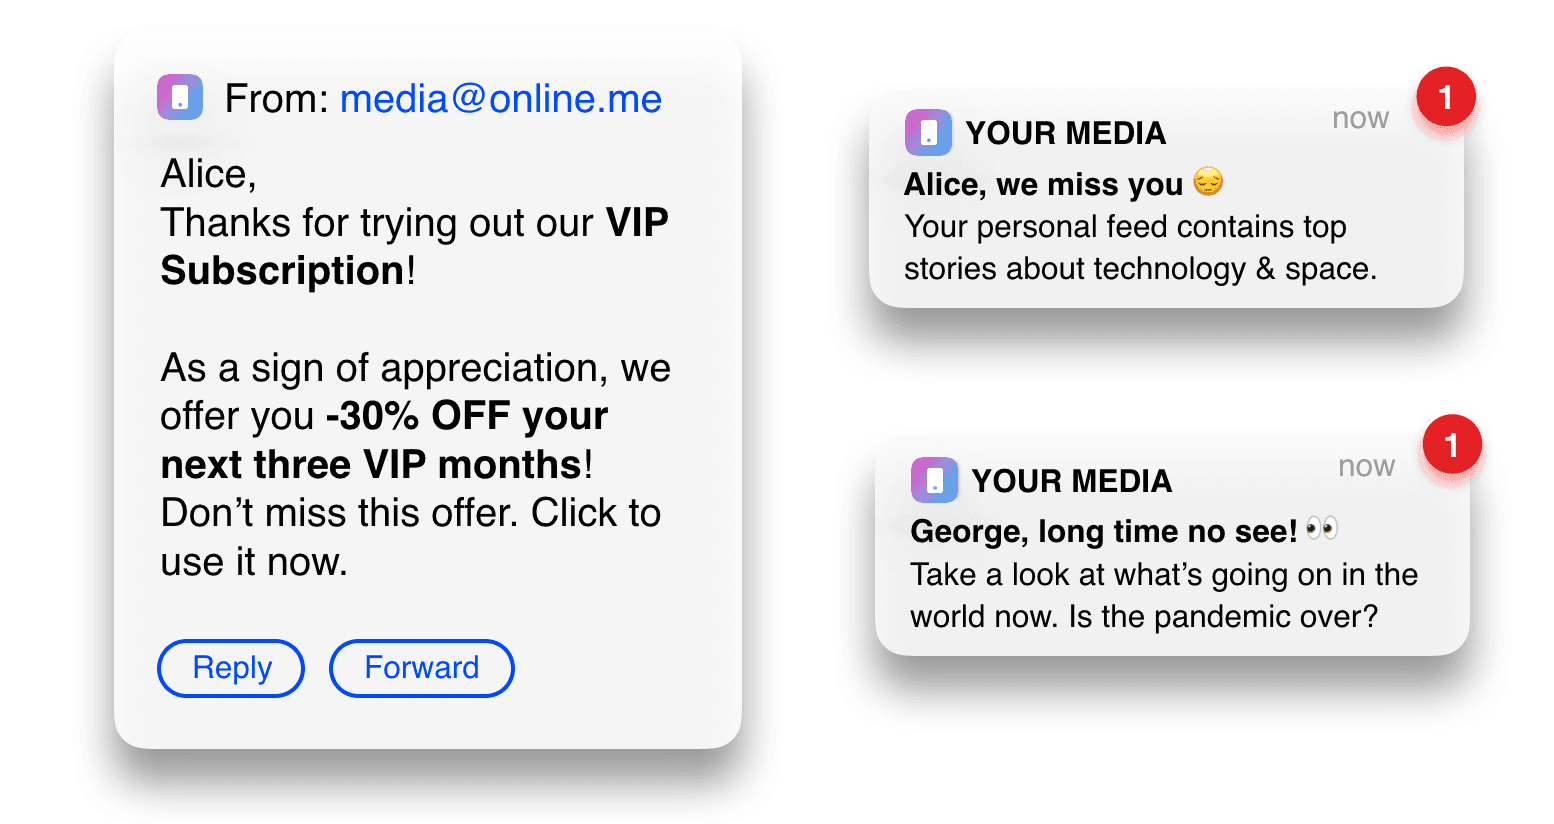Click the red badge on Alice's notification
The image size is (1554, 824).
(1445, 97)
